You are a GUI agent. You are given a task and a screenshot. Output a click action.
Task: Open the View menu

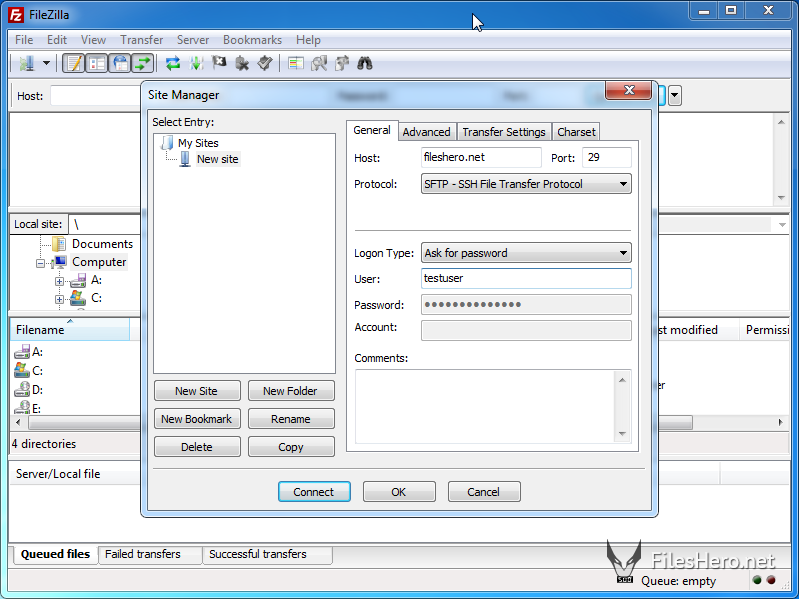pos(93,40)
